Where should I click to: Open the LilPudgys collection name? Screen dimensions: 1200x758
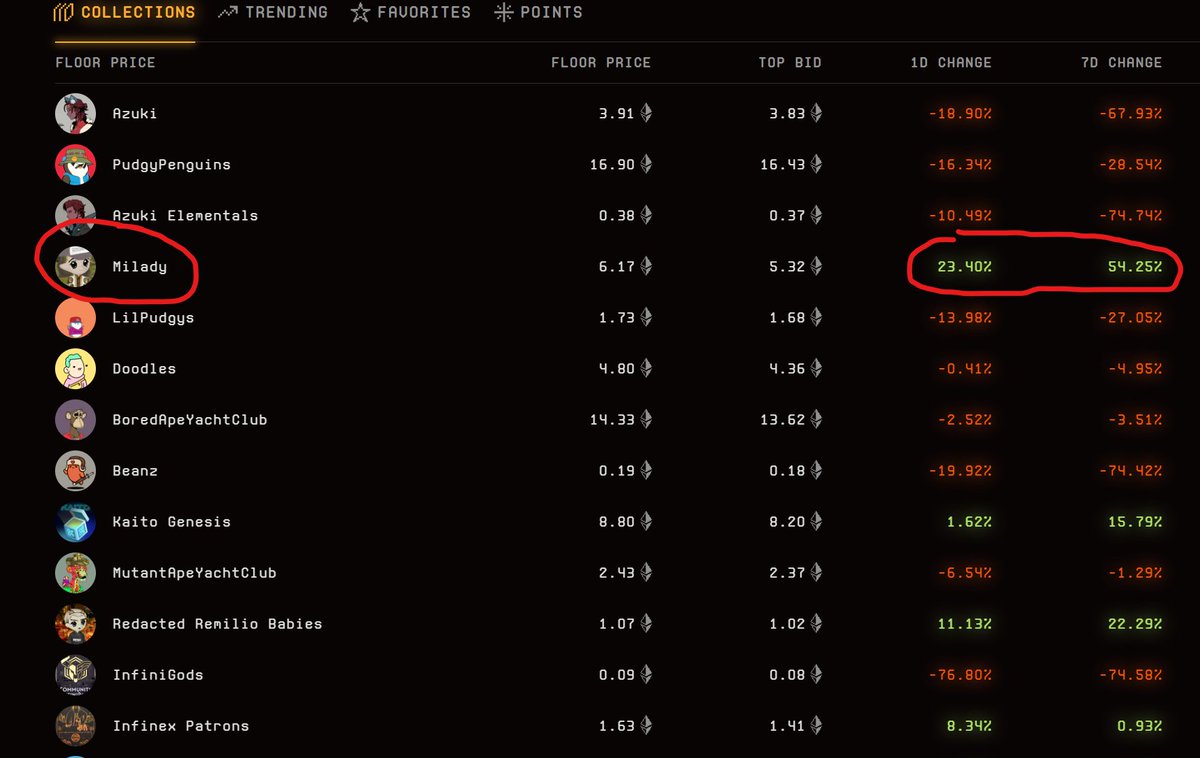coord(153,318)
